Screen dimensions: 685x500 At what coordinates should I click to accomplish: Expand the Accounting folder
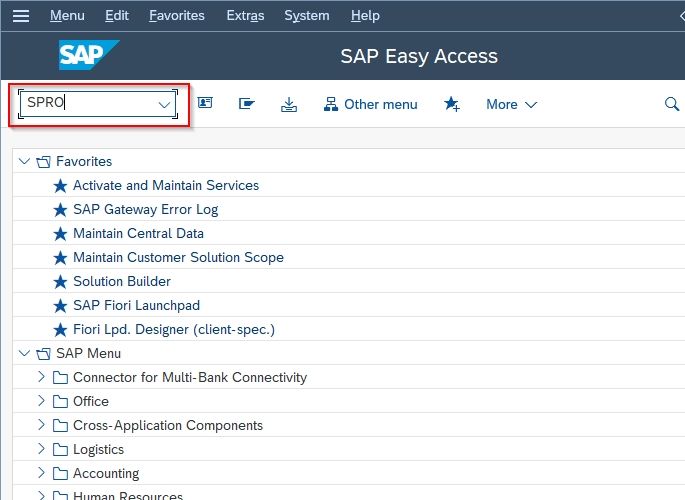tap(41, 472)
